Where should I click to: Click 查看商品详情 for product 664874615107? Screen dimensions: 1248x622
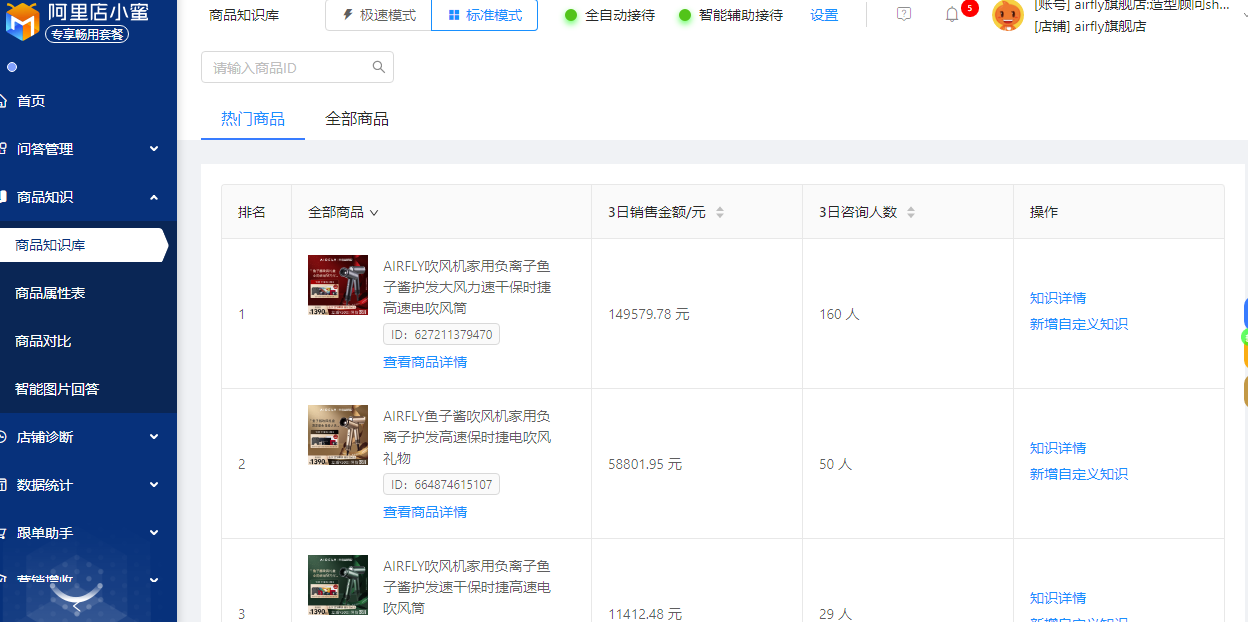coord(425,512)
